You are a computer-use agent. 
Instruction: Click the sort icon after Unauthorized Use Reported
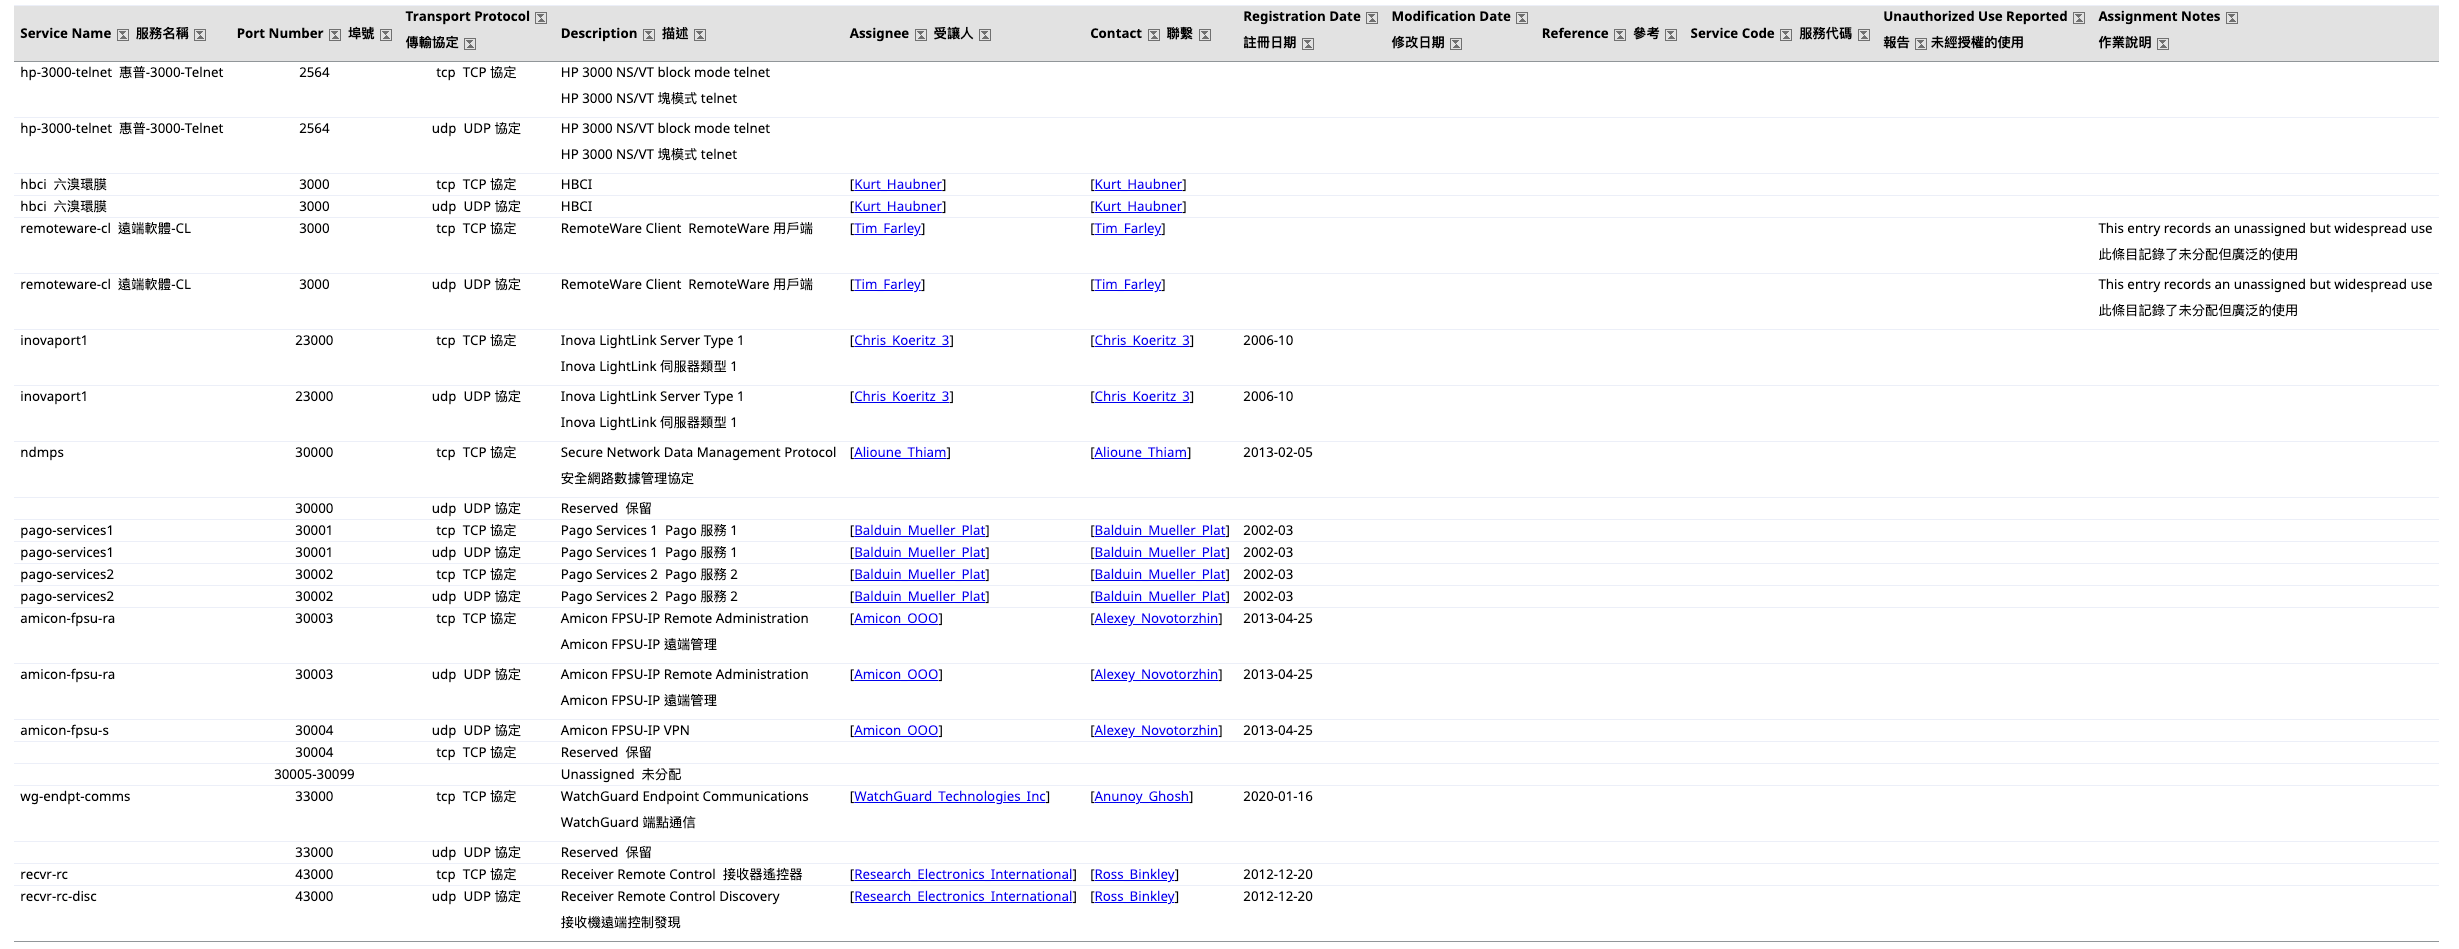tap(2079, 18)
